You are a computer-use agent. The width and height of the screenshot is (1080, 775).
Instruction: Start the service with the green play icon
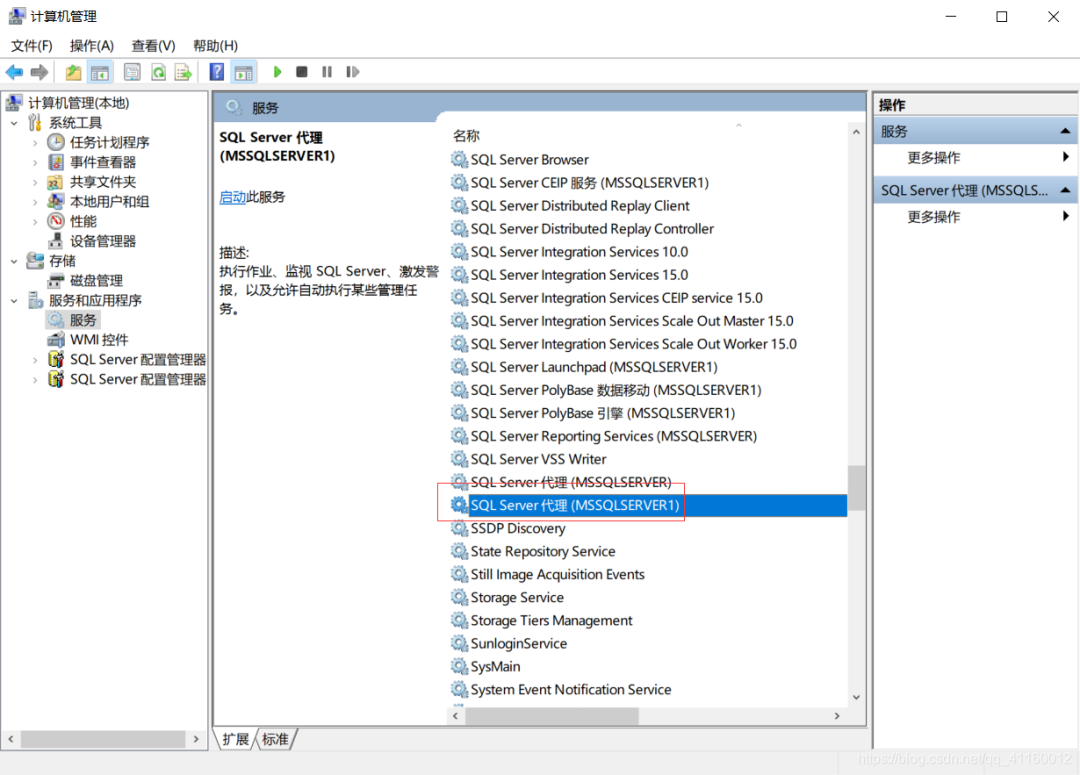(x=277, y=71)
